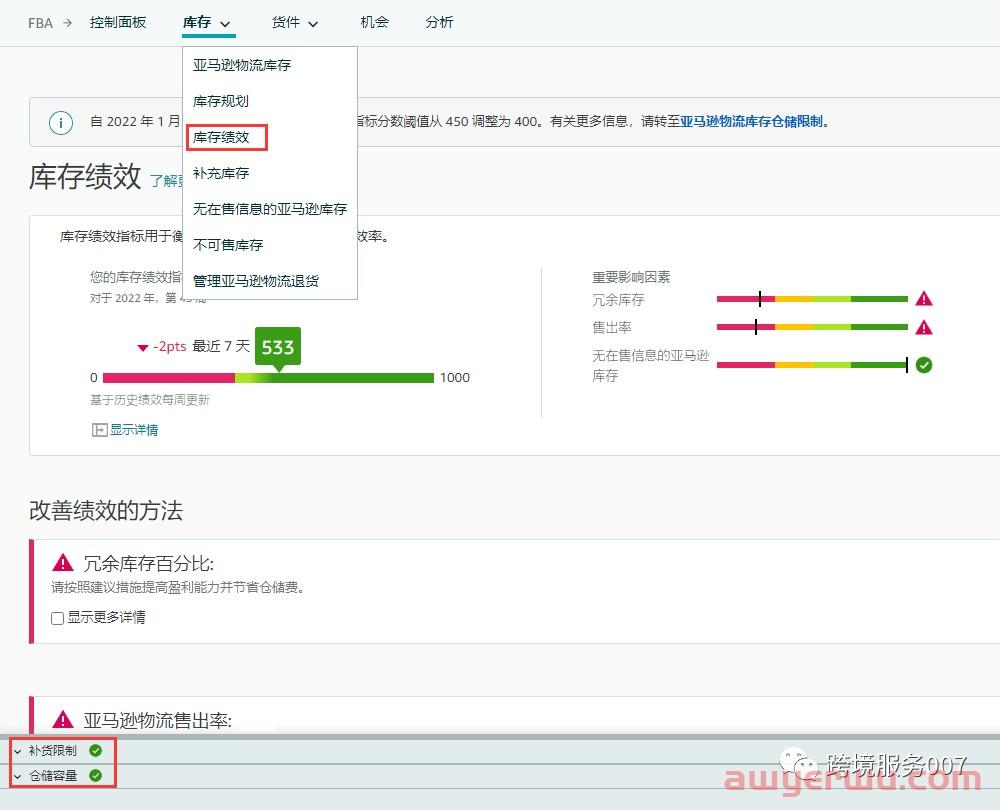The height and width of the screenshot is (810, 1000).
Task: Click the 533 score marker
Action: (x=277, y=348)
